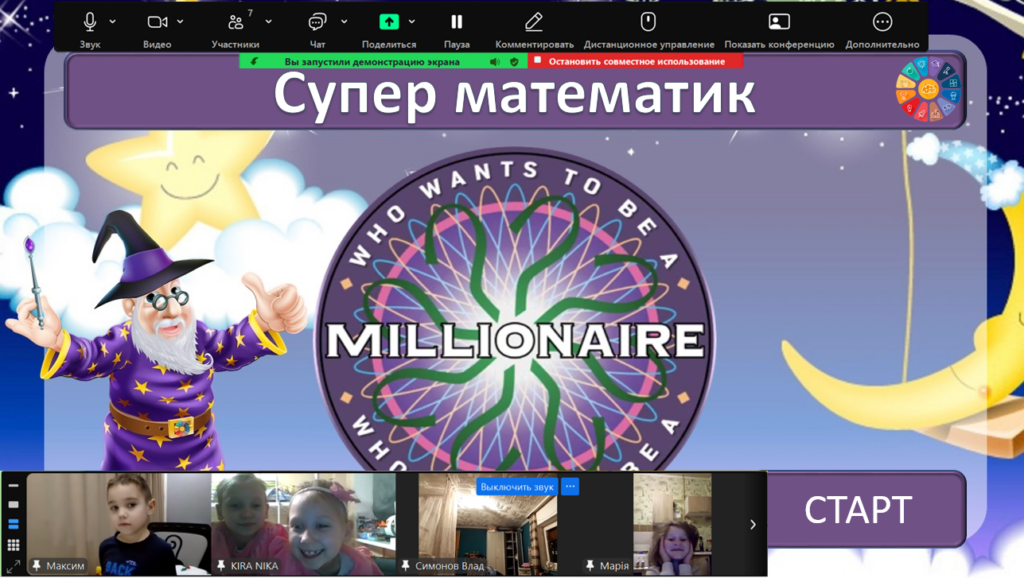This screenshot has height=578, width=1024.
Task: Open Комментировать annotation pencil tool
Action: [x=534, y=22]
